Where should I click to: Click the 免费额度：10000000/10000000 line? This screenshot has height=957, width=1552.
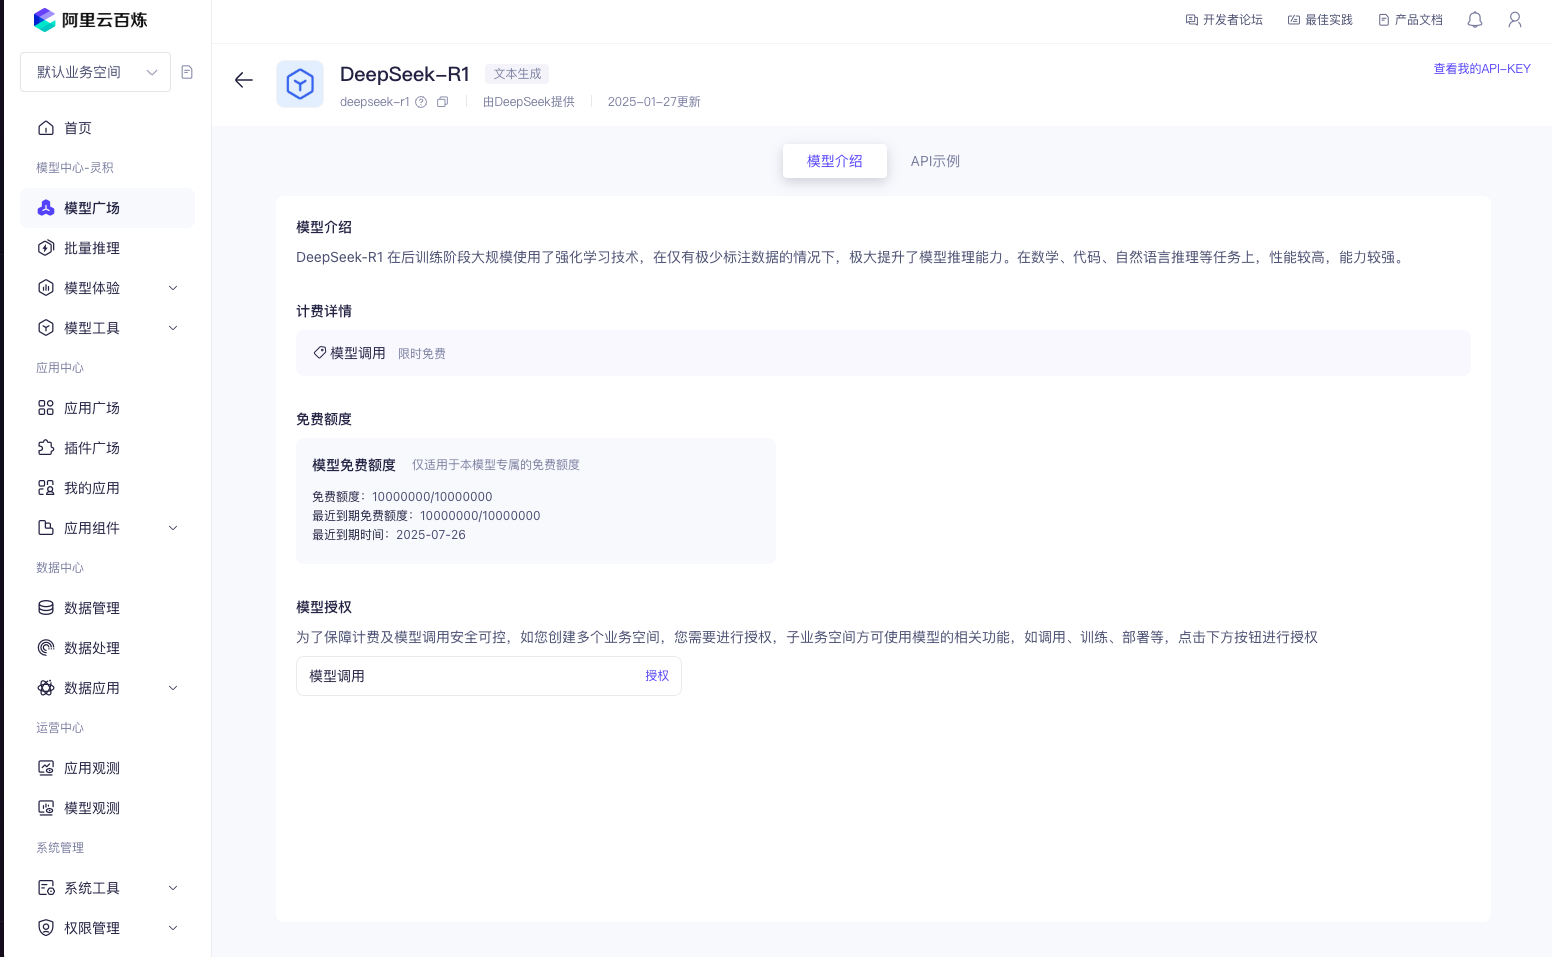(402, 497)
